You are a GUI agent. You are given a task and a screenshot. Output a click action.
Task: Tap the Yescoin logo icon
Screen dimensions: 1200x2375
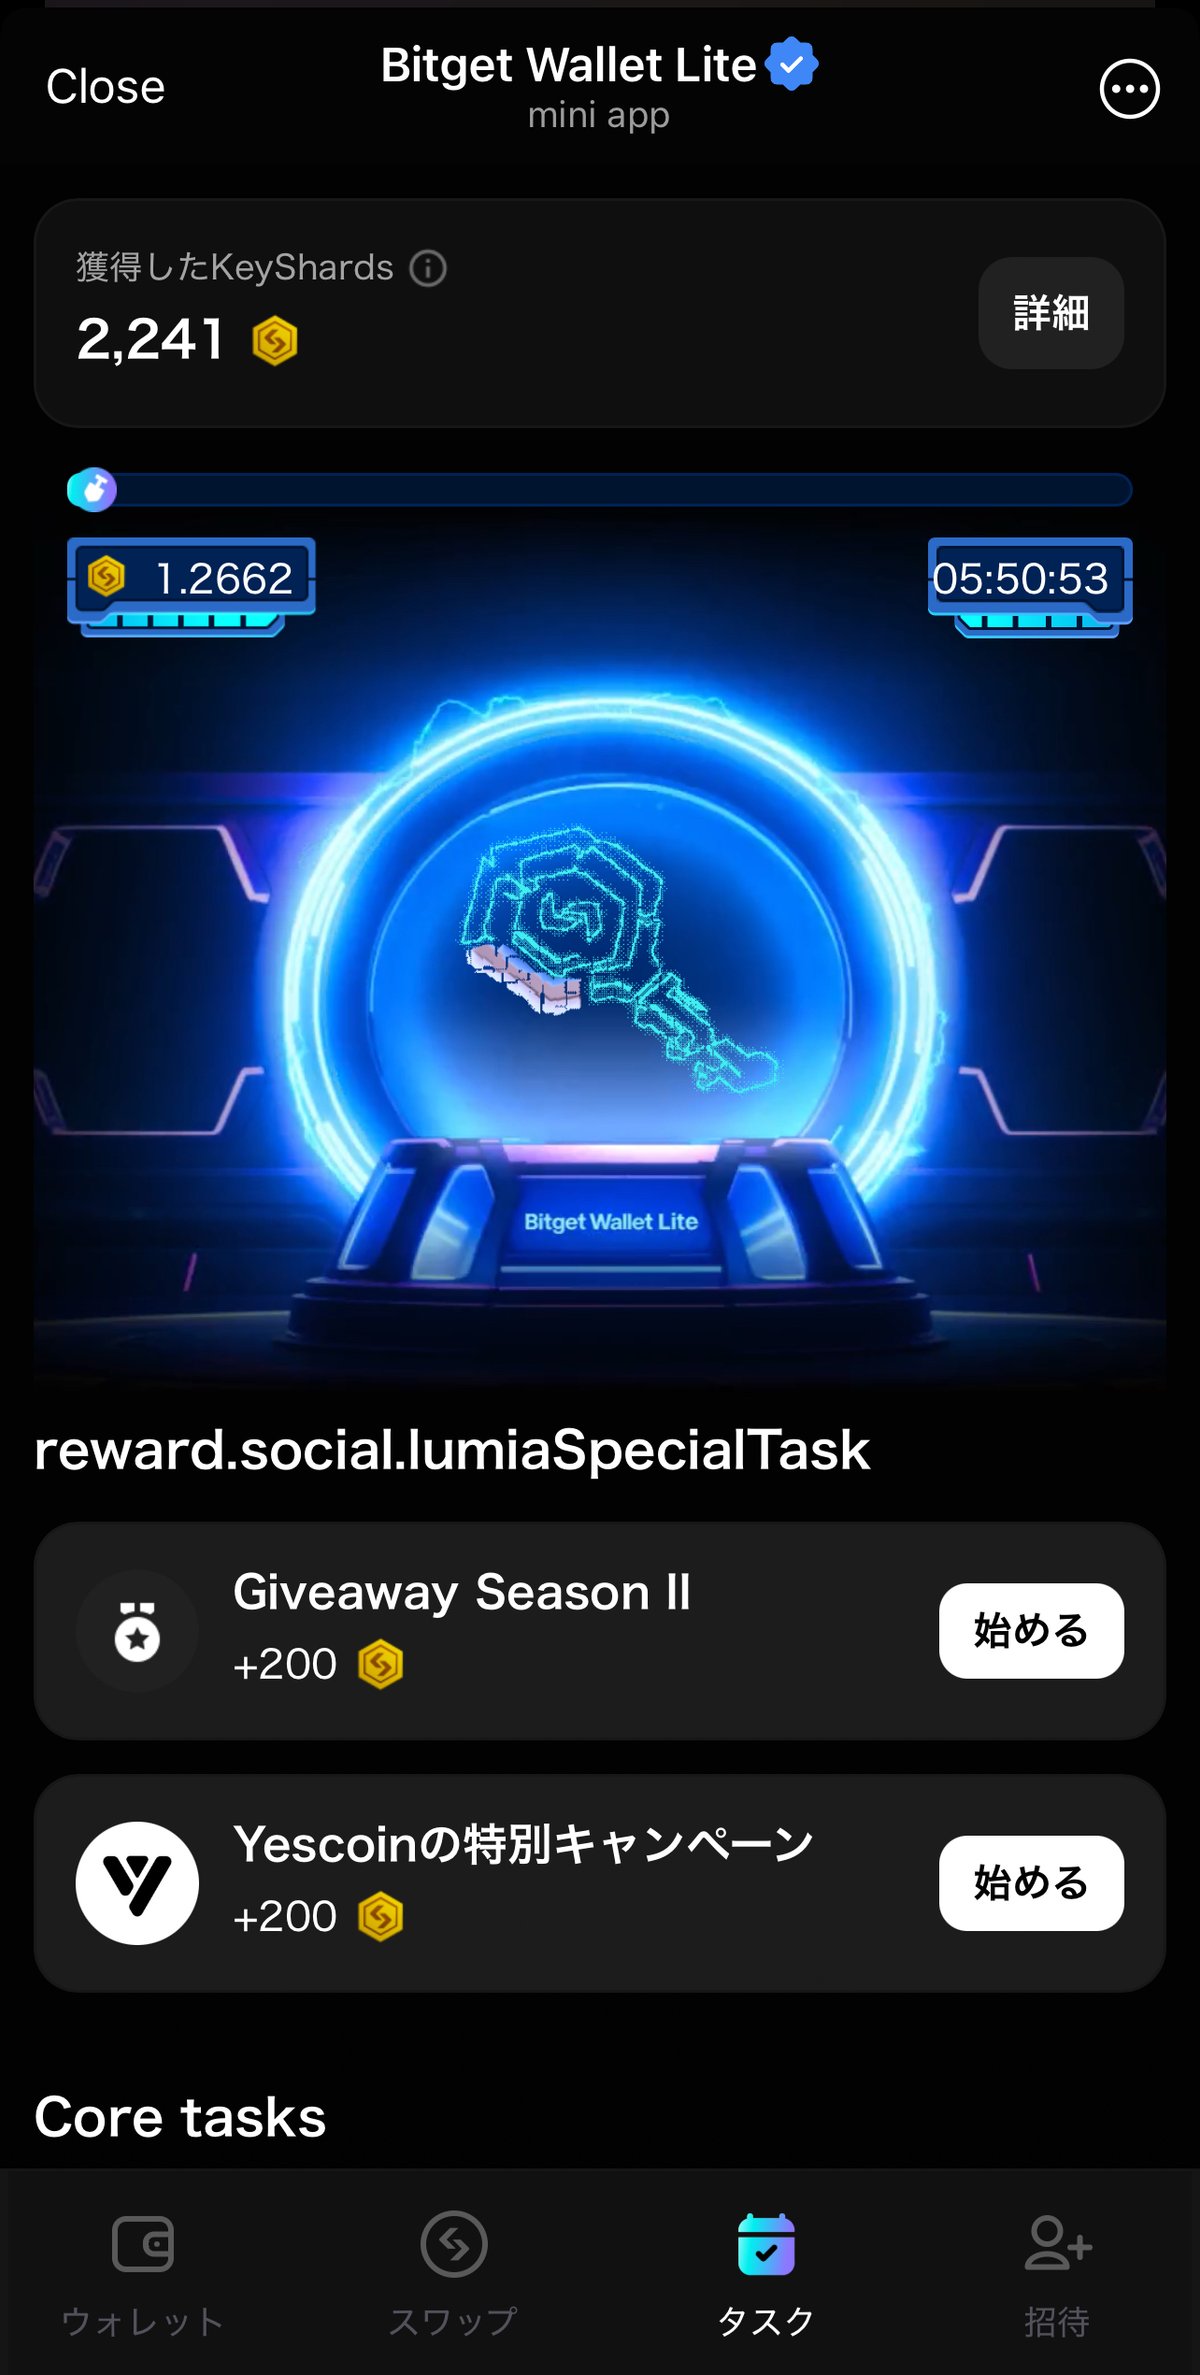(137, 1883)
